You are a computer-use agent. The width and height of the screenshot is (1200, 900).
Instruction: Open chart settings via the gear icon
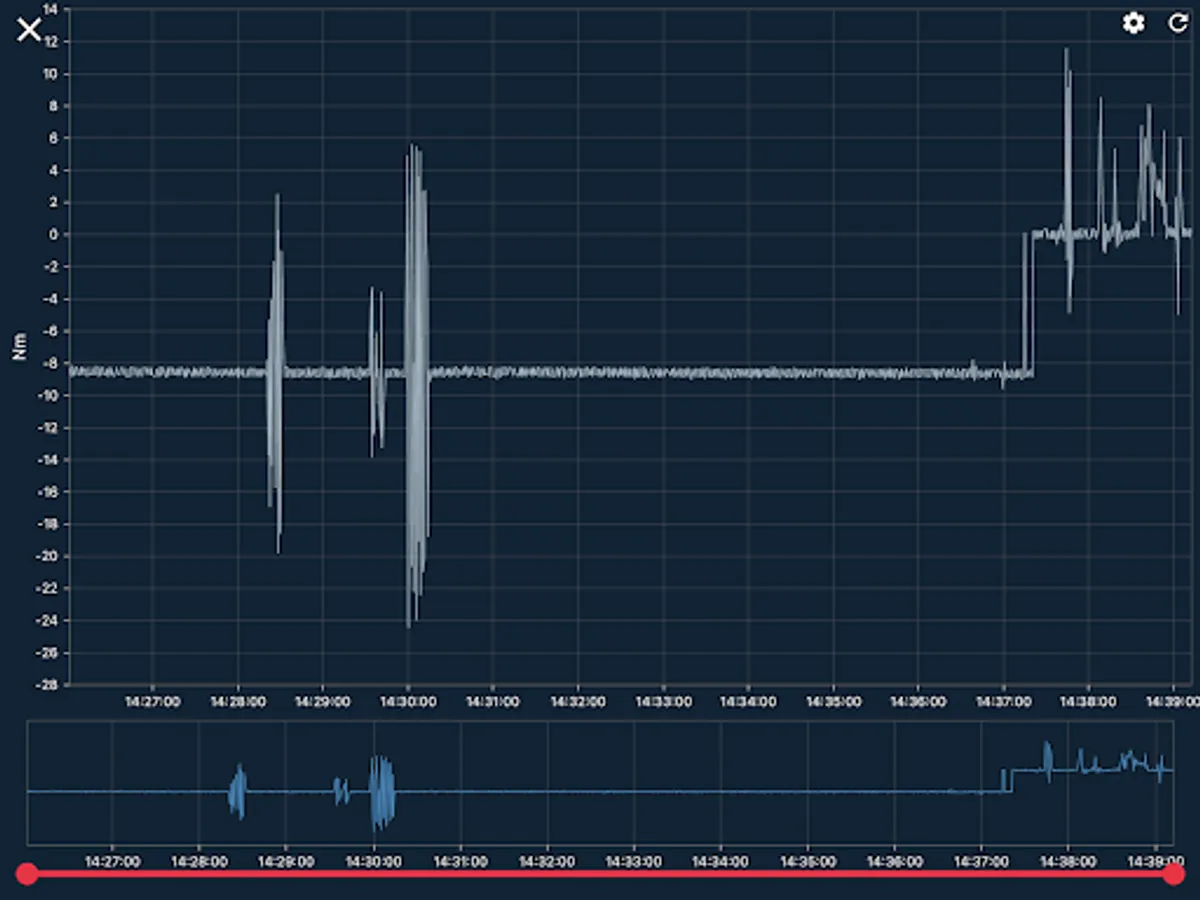pyautogui.click(x=1133, y=23)
